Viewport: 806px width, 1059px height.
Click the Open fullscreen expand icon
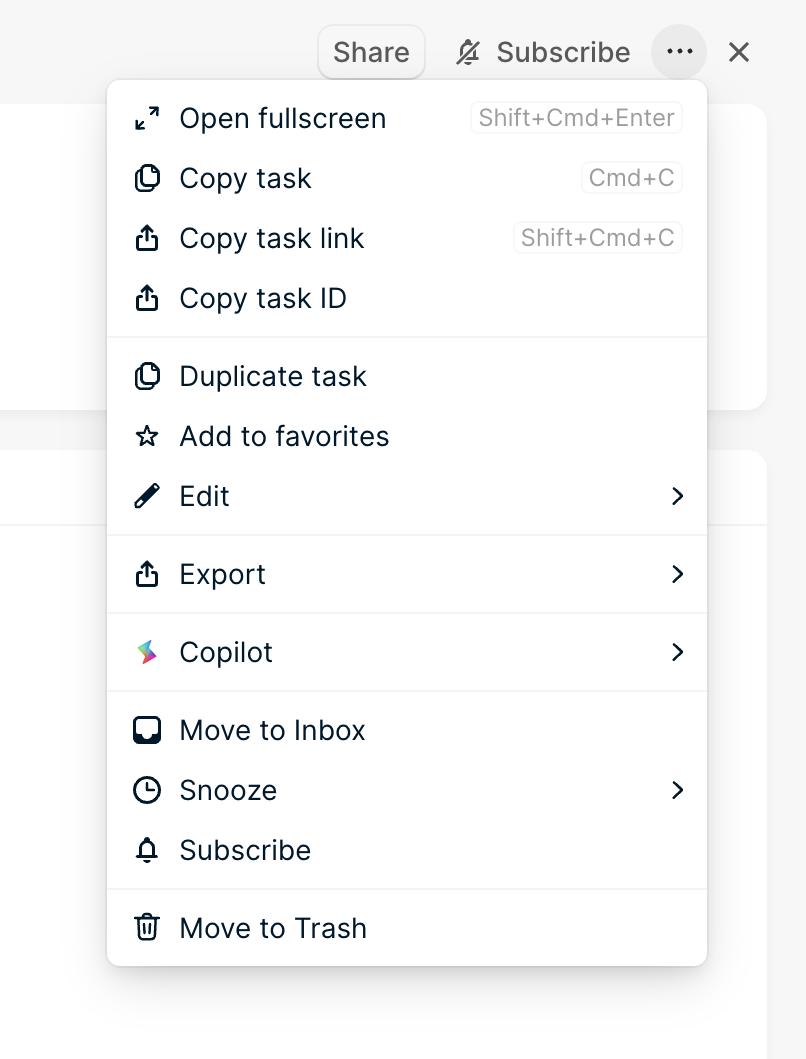pyautogui.click(x=147, y=118)
